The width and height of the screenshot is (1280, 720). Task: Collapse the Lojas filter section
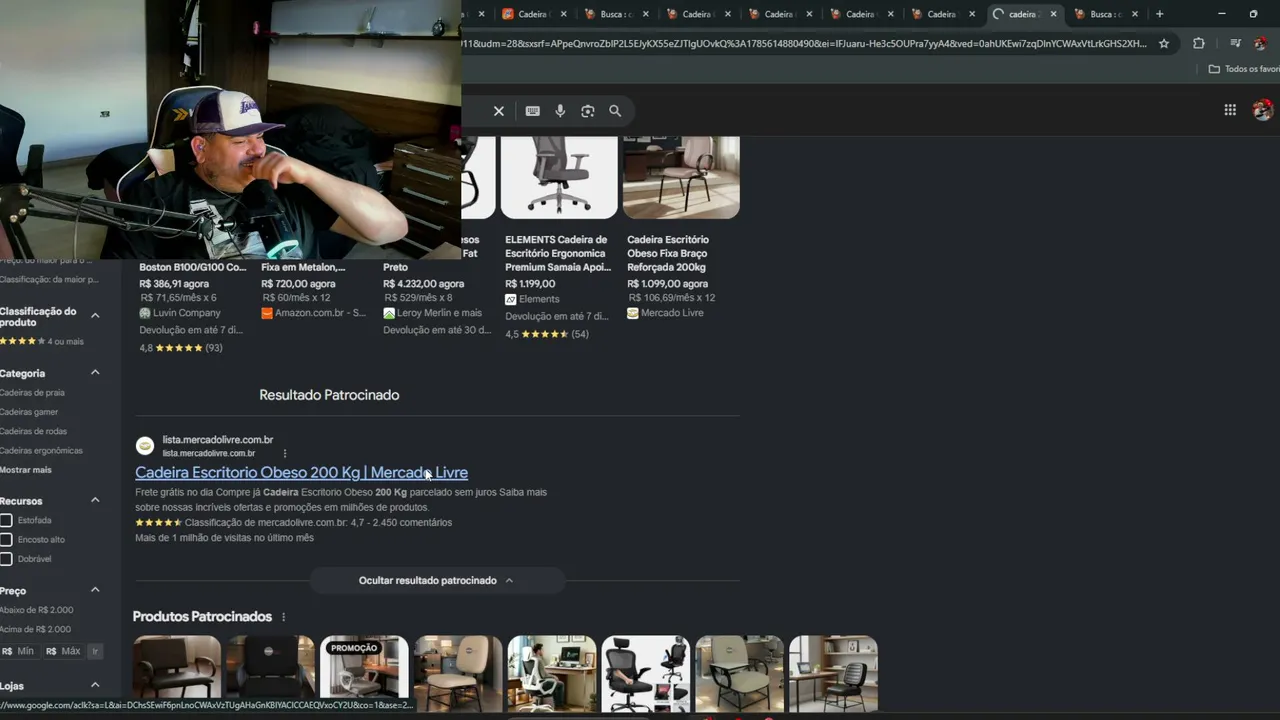(x=95, y=685)
